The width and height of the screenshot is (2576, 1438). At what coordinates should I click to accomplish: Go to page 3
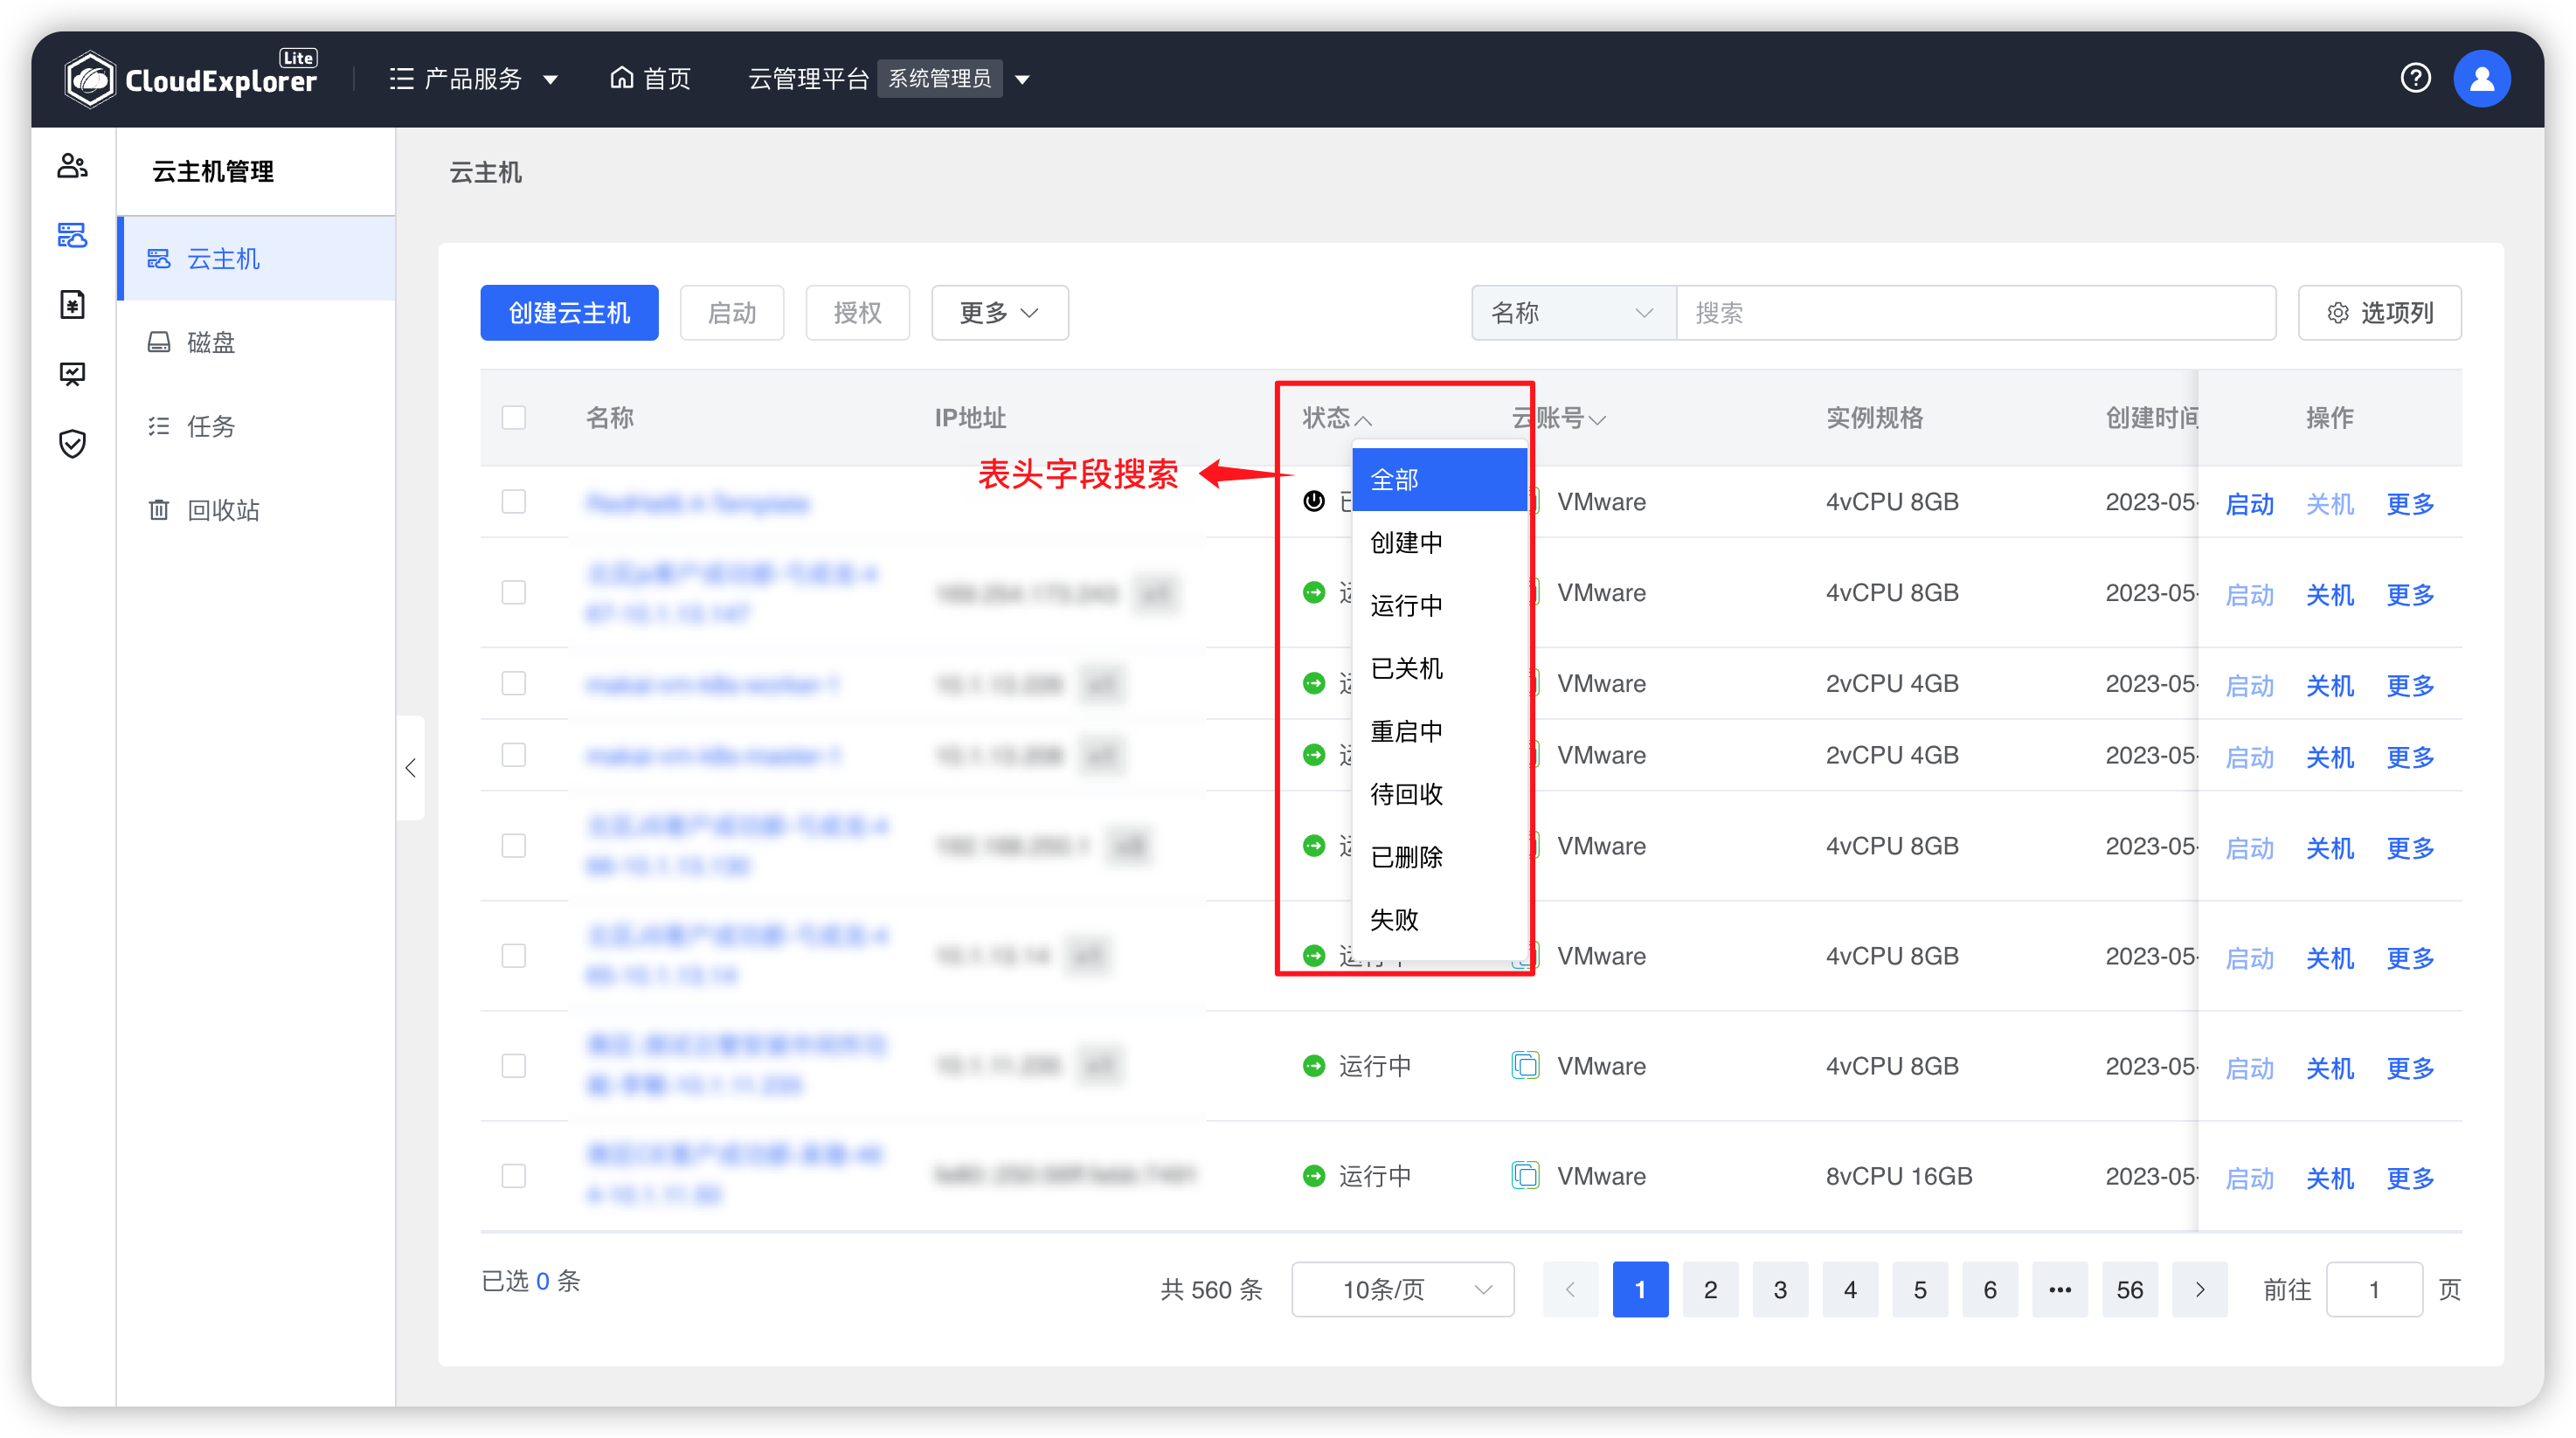click(1780, 1290)
